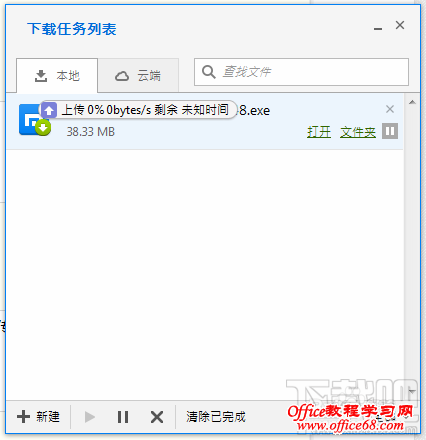Open the downloaded file via 打开 link

(319, 132)
